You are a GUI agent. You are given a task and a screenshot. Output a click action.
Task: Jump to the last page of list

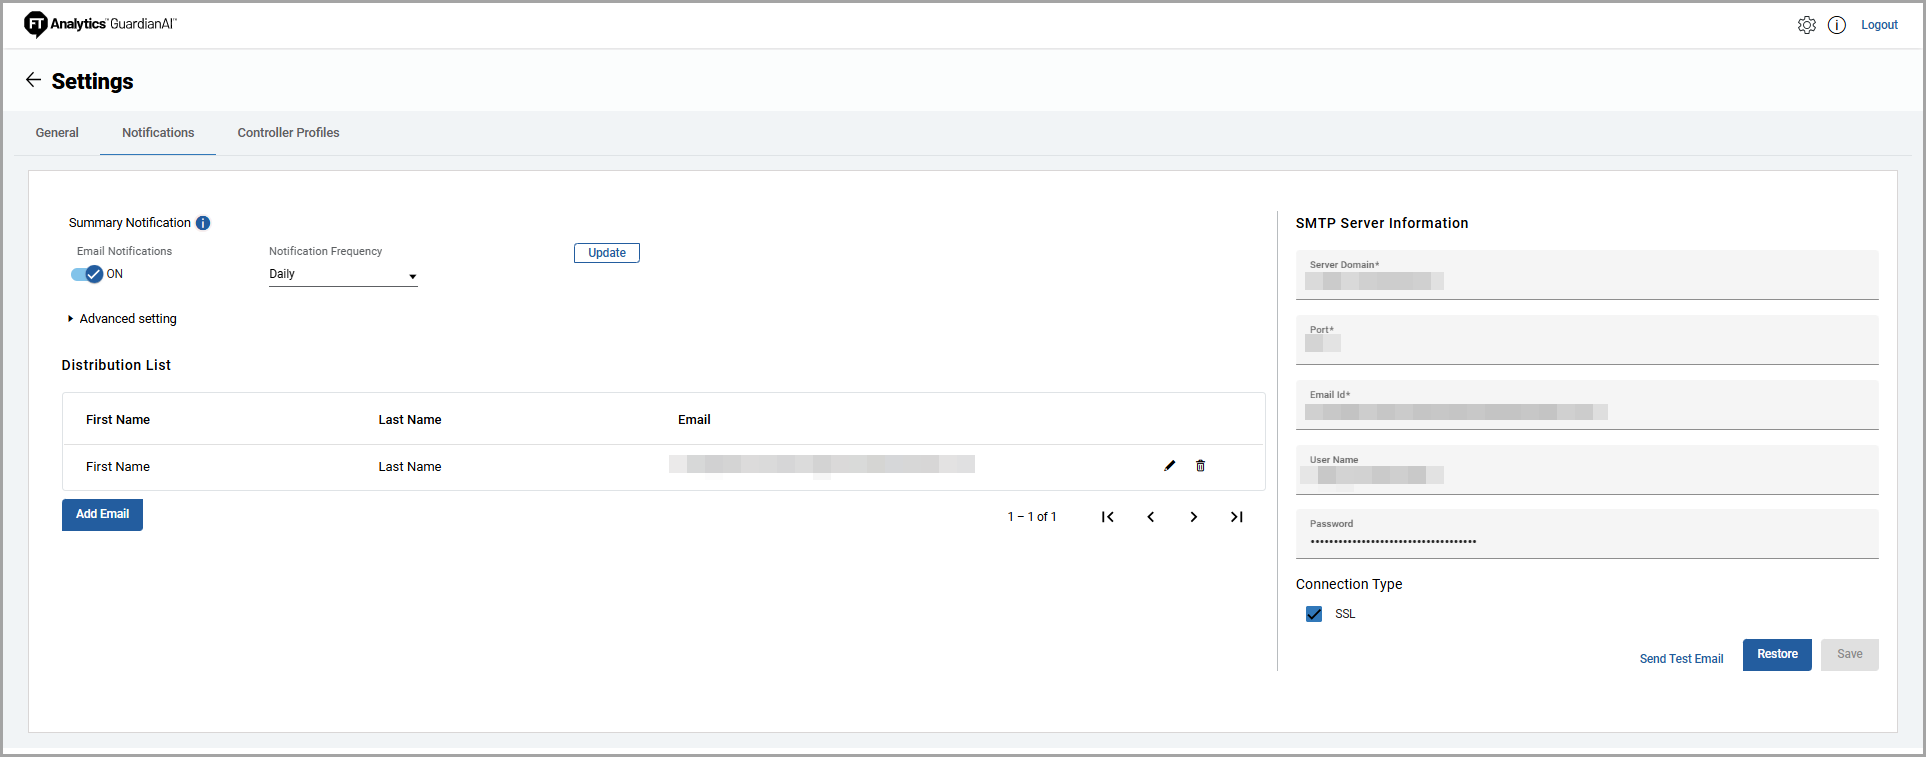[x=1236, y=517]
